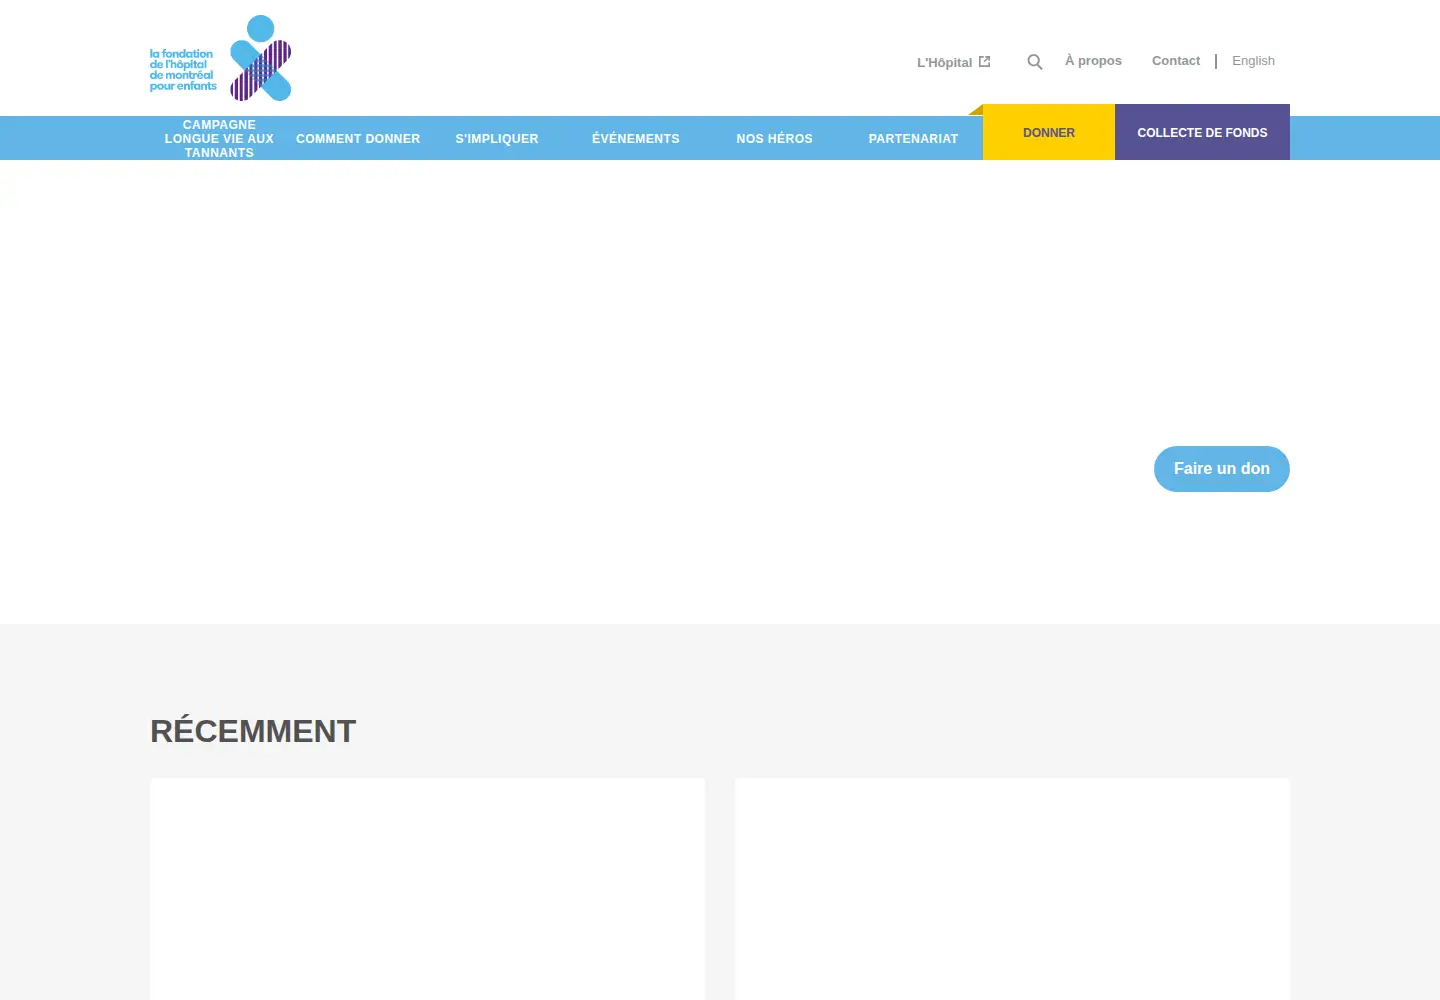Click the Récemment heading
This screenshot has width=1440, height=1000.
[253, 731]
